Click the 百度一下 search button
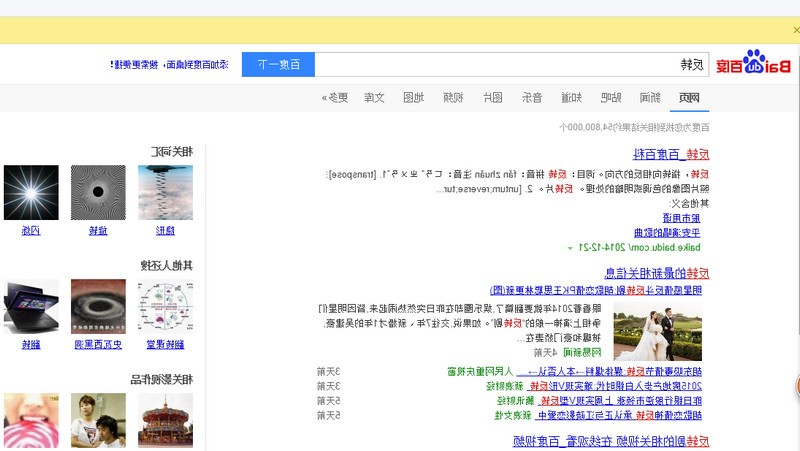 (278, 65)
